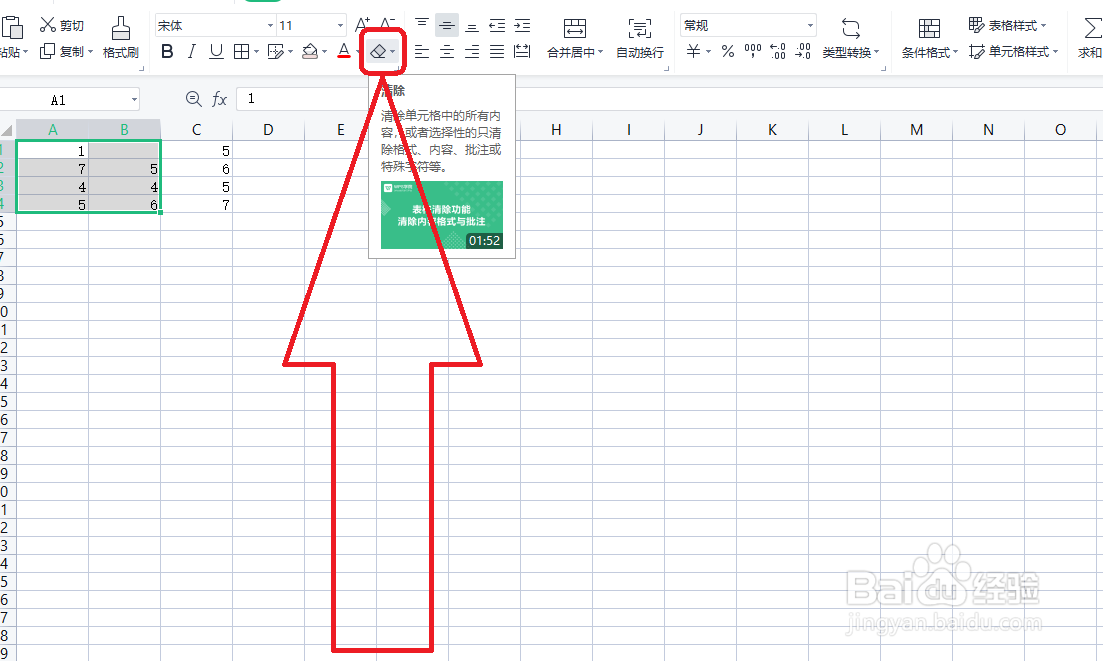Apply red font color
Screen dimensions: 1103x661
point(344,51)
